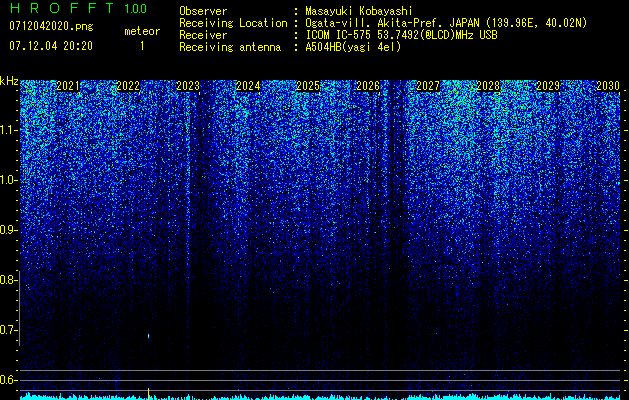The width and height of the screenshot is (629, 400).
Task: Click the 2027 time marker
Action: [x=428, y=86]
